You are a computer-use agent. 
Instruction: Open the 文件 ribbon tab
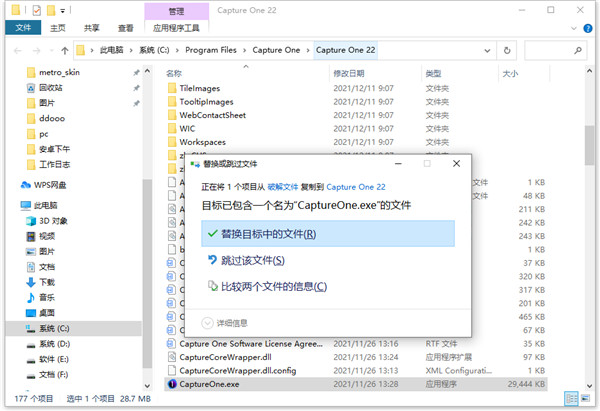23,28
